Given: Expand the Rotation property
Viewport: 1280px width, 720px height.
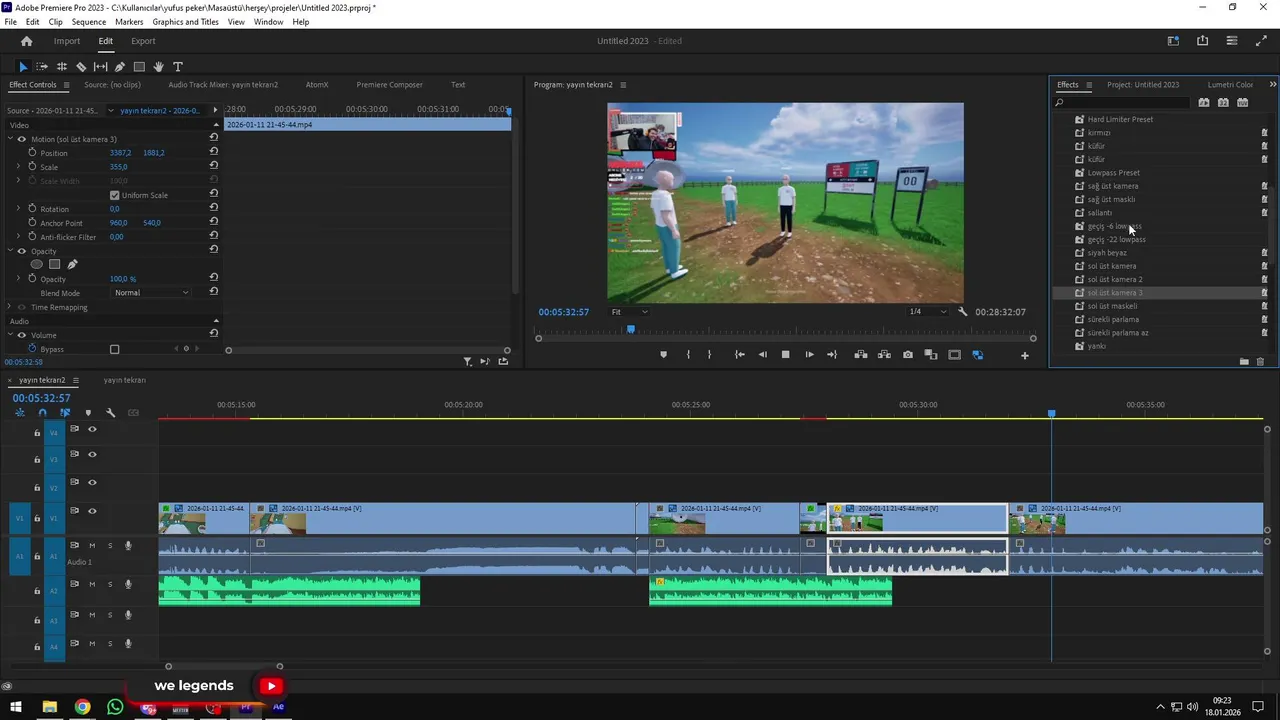Looking at the screenshot, I should pyautogui.click(x=18, y=208).
